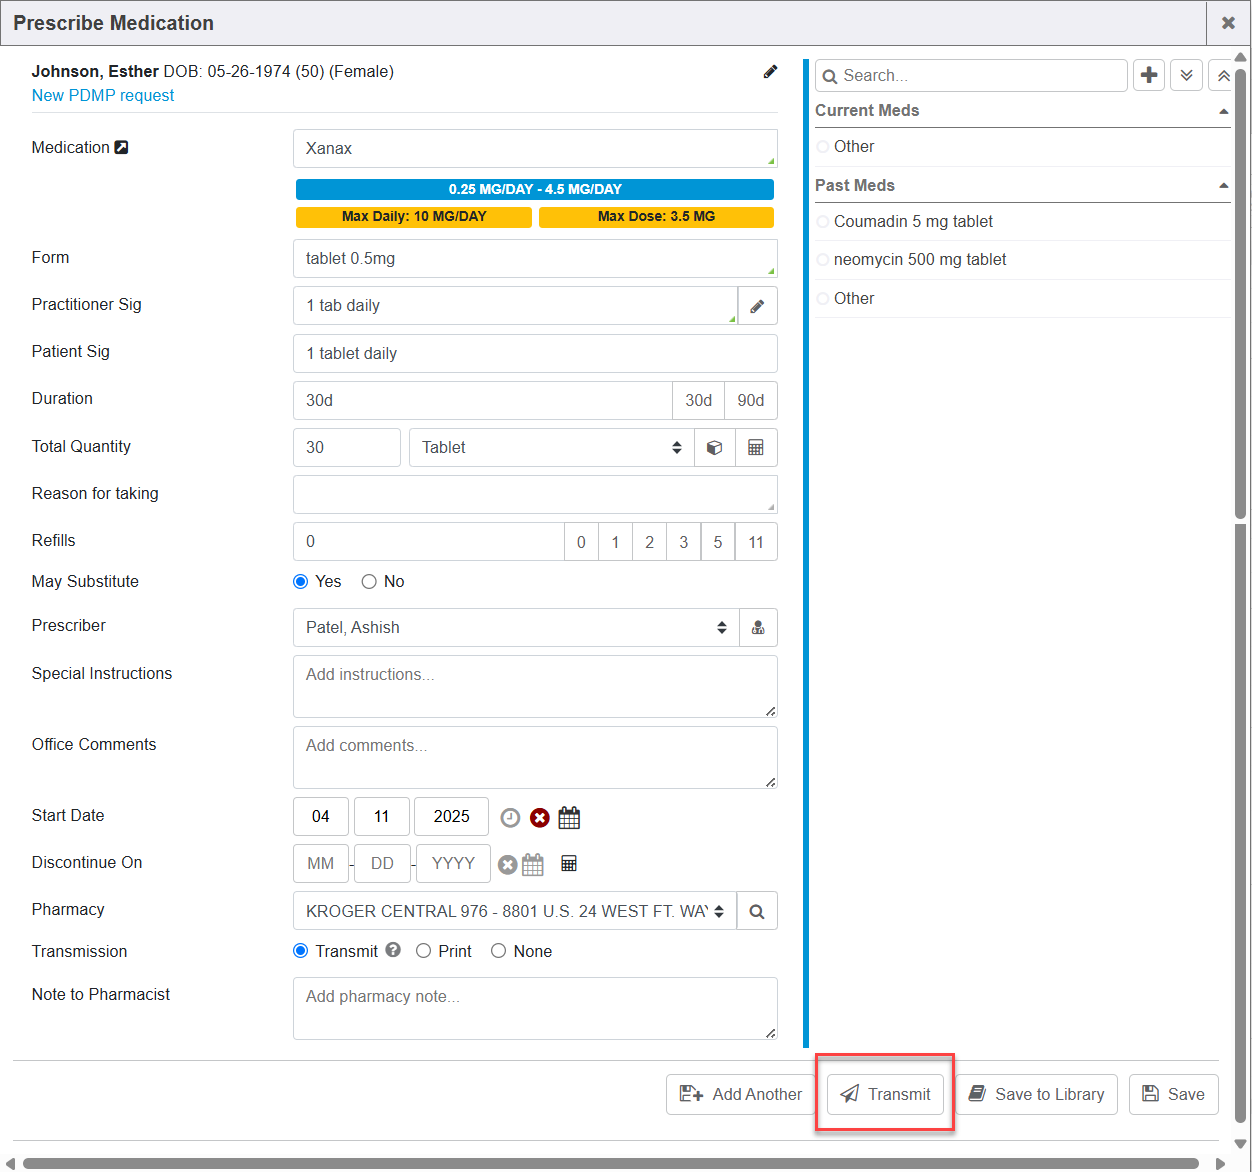Click the package icon beside Total Quantity
The image size is (1252, 1172).
pyautogui.click(x=714, y=448)
